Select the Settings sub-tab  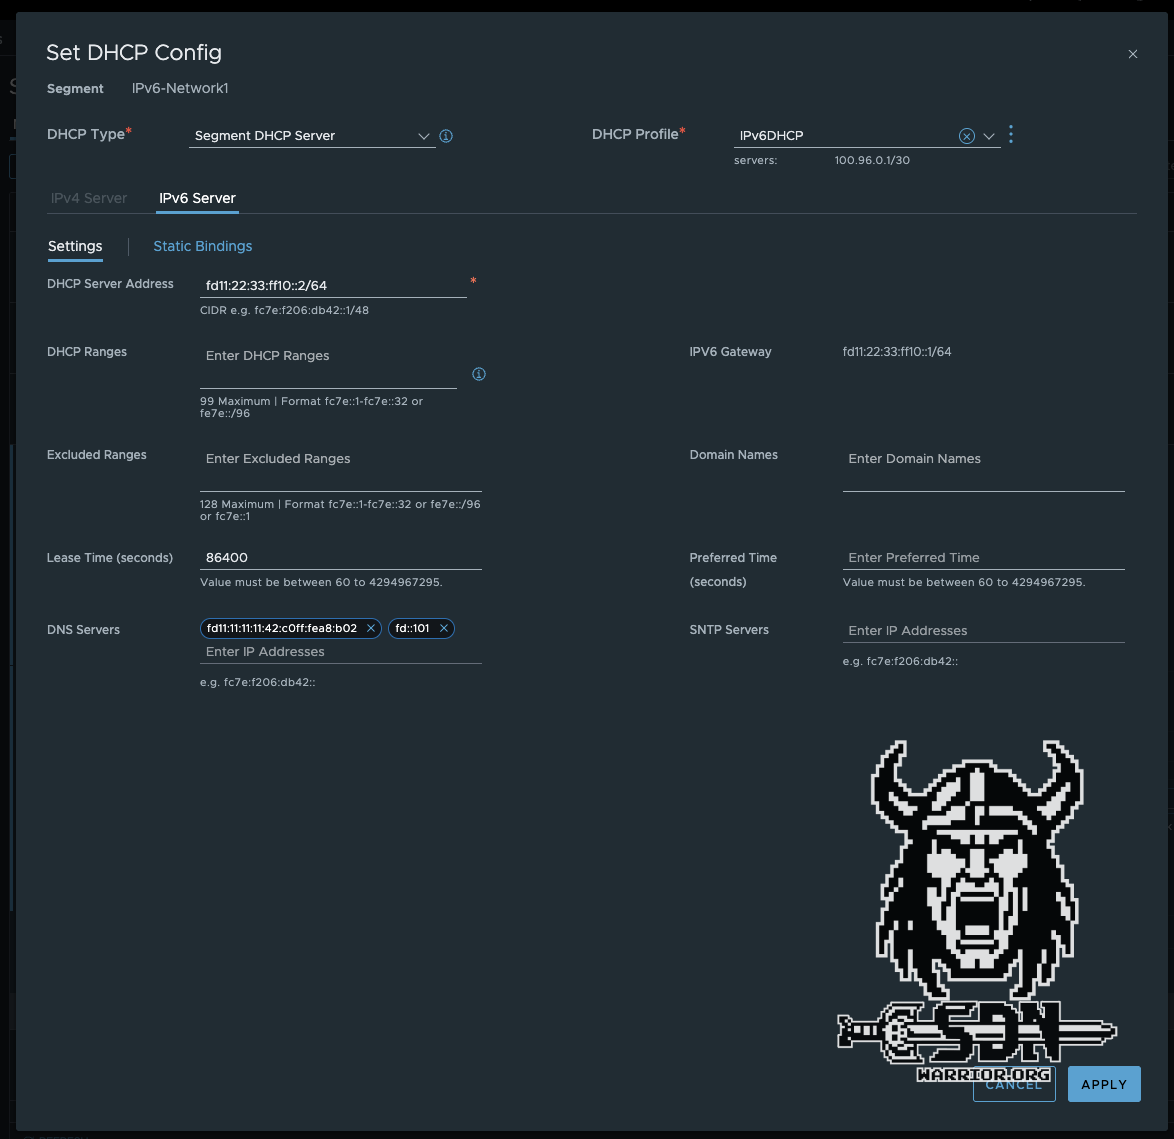[x=75, y=246]
